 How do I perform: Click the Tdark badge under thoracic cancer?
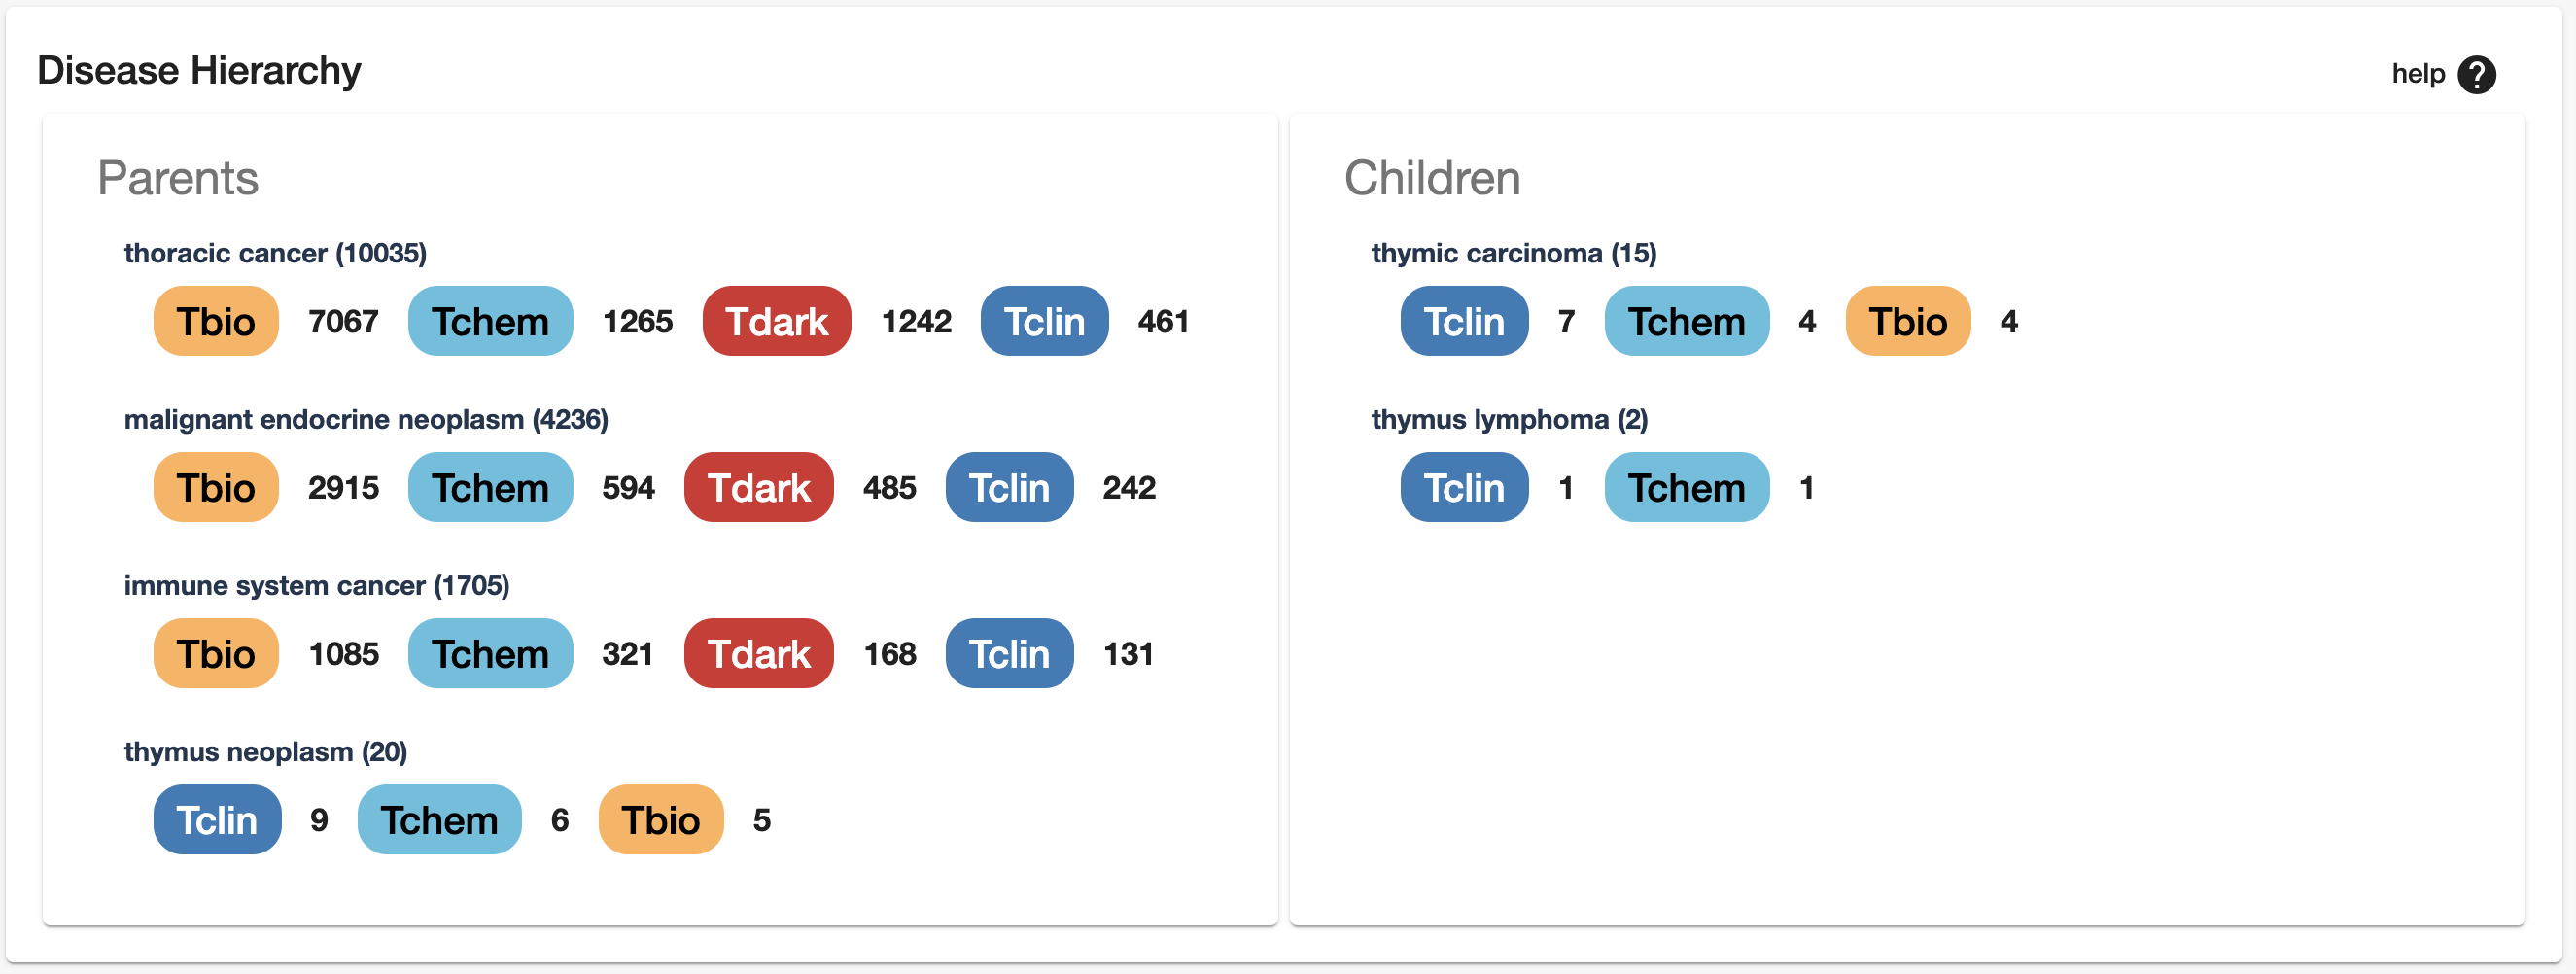[776, 321]
